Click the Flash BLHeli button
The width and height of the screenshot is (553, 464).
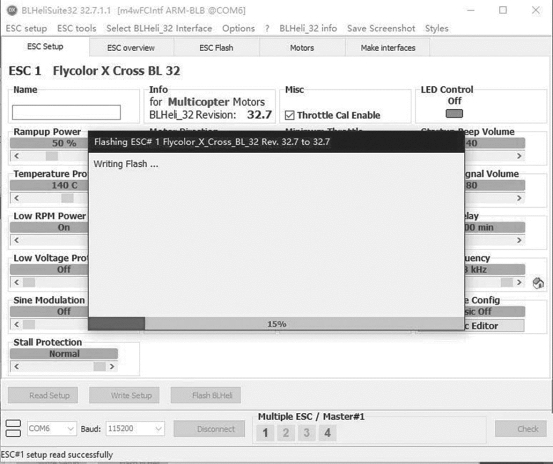click(x=206, y=395)
